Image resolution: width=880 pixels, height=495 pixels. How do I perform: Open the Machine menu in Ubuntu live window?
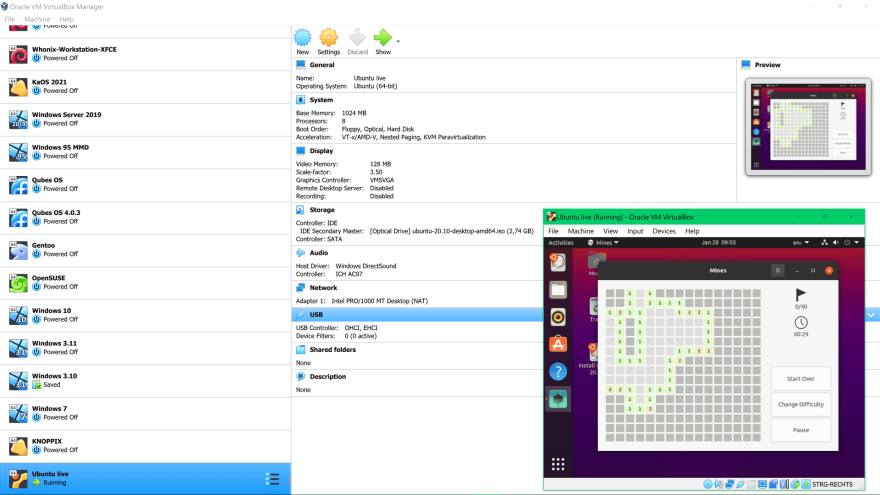580,231
